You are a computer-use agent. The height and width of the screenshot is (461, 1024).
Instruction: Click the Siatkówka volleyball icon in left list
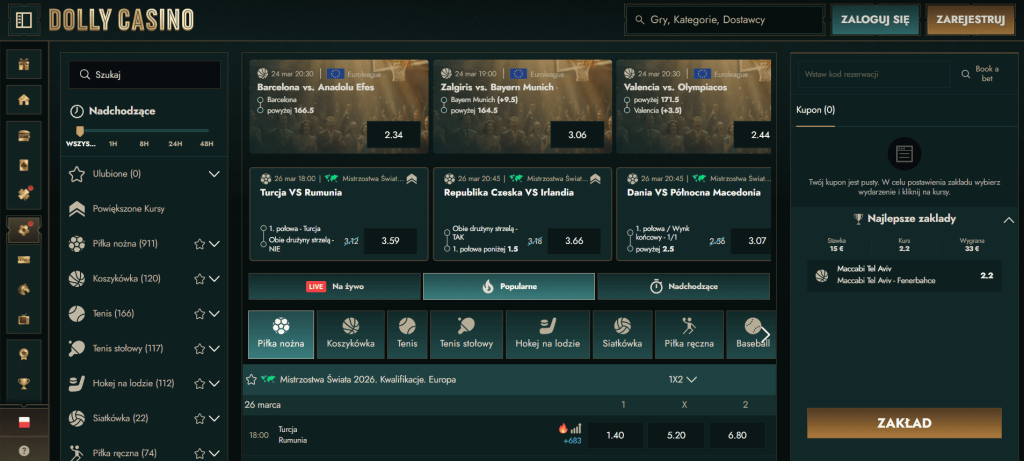point(77,418)
